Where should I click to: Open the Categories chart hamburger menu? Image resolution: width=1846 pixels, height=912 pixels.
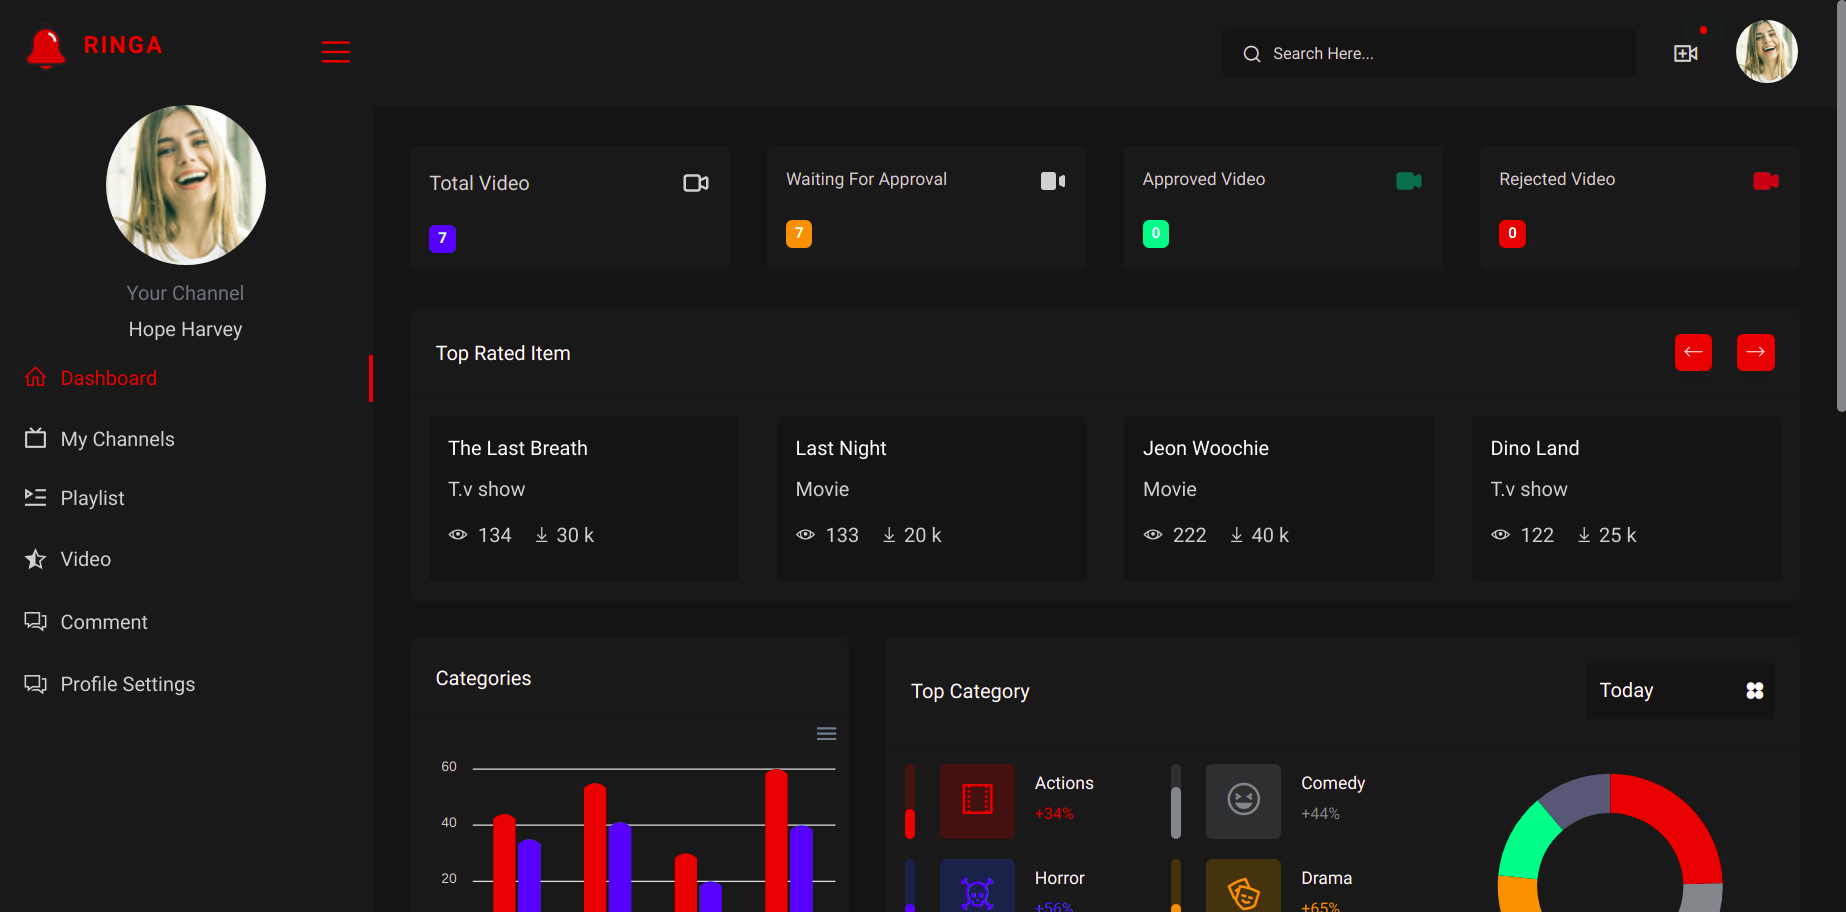click(x=826, y=734)
